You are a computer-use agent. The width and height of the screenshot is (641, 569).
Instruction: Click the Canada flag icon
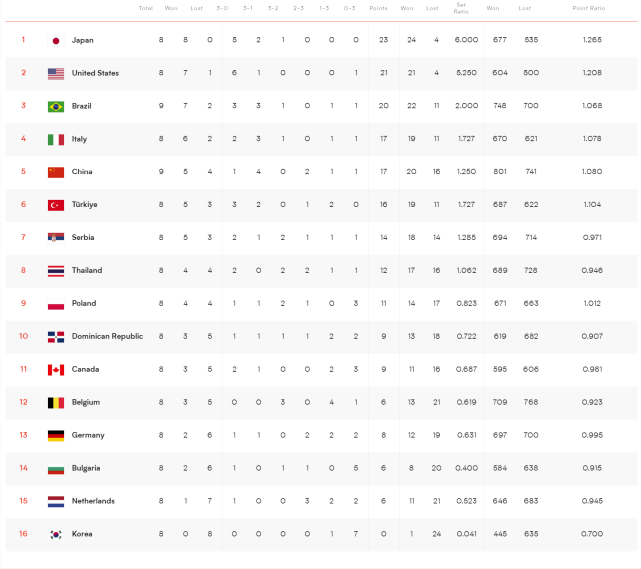click(56, 370)
